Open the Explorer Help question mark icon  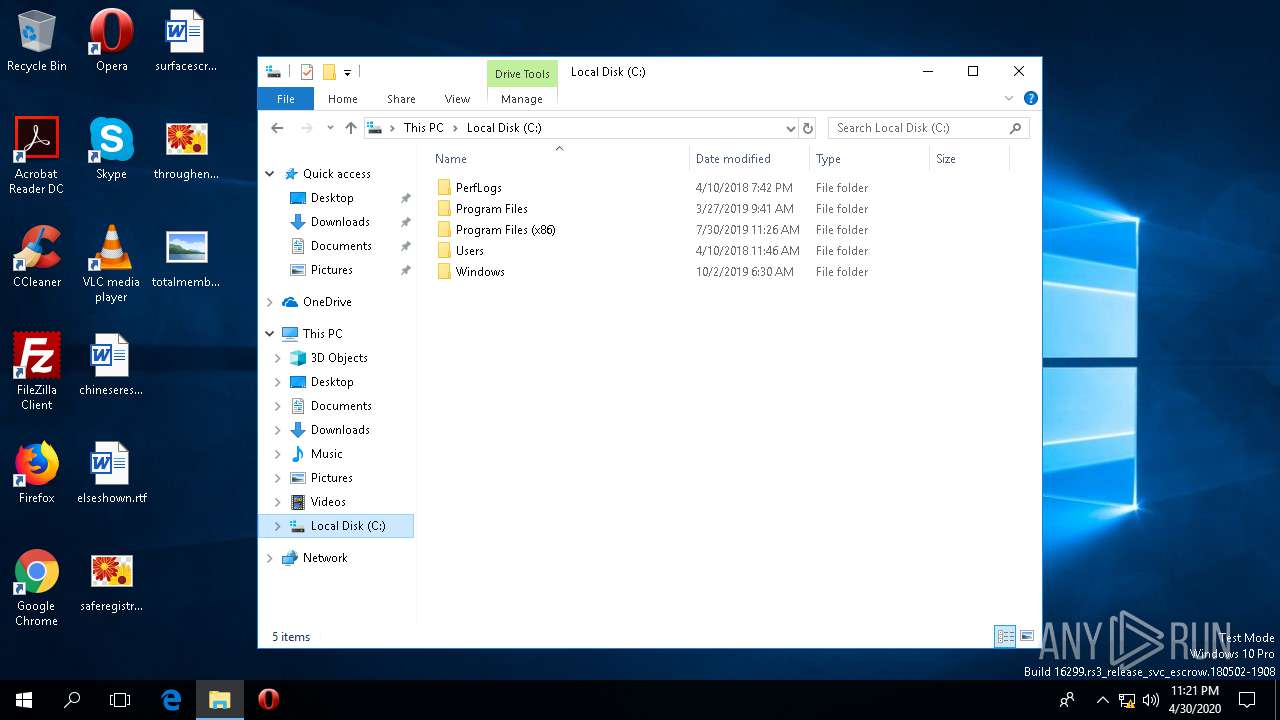pyautogui.click(x=1031, y=98)
